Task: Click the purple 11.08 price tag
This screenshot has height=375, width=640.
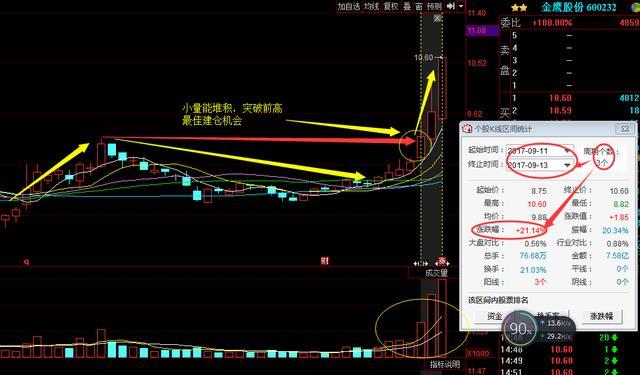Action: 482,31
